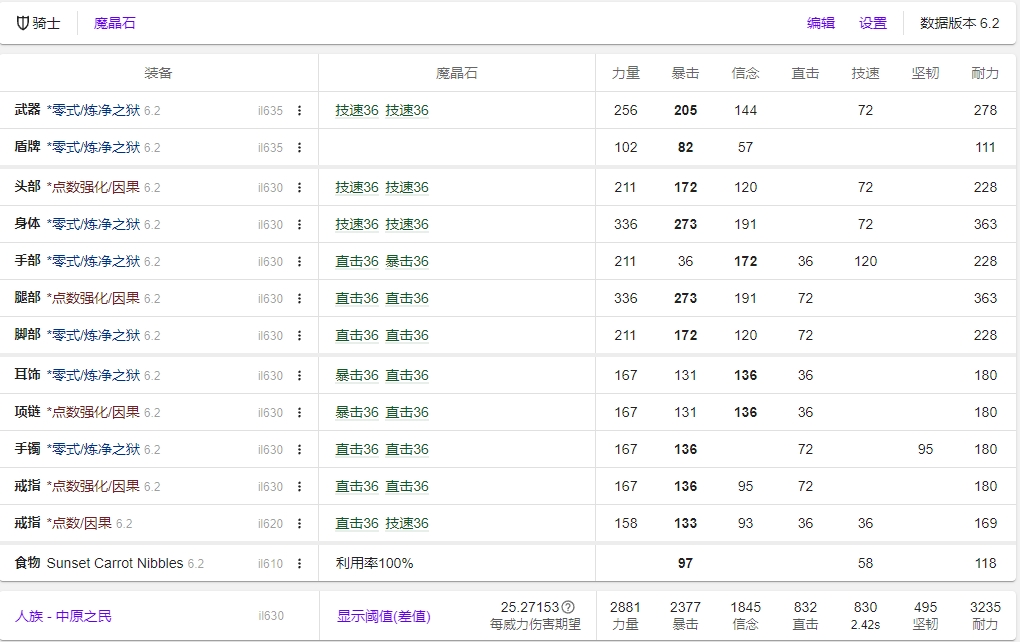Open the 身体 row three-dot menu

click(x=299, y=225)
